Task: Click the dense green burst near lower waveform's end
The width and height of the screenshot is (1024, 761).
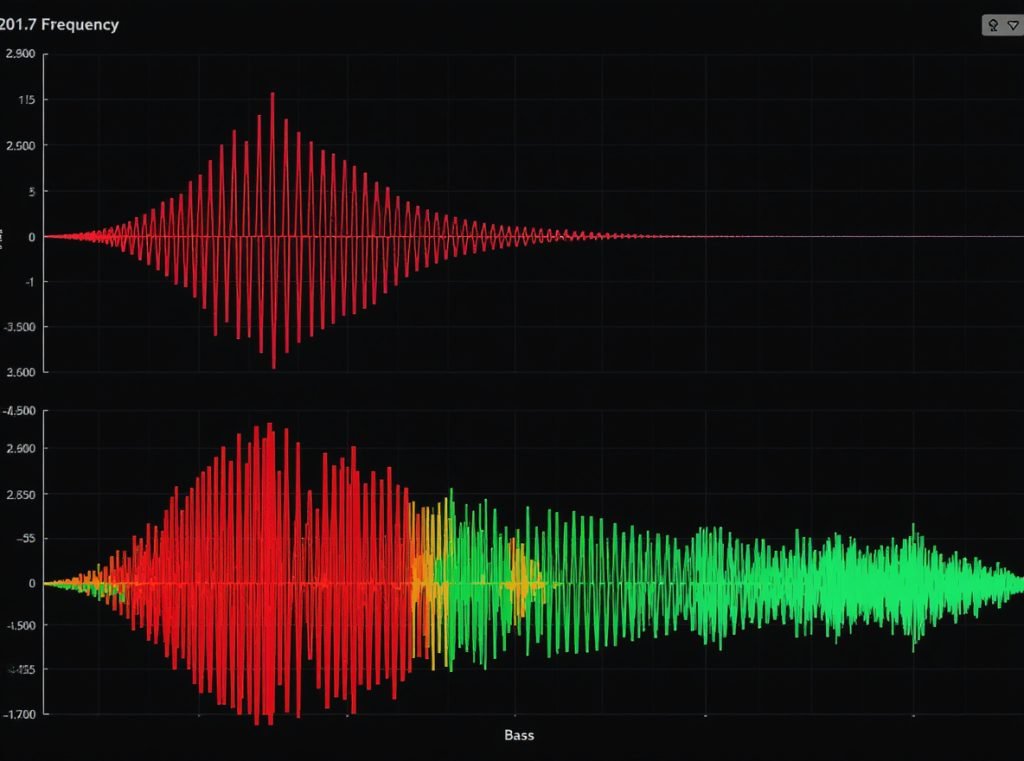Action: coord(914,585)
